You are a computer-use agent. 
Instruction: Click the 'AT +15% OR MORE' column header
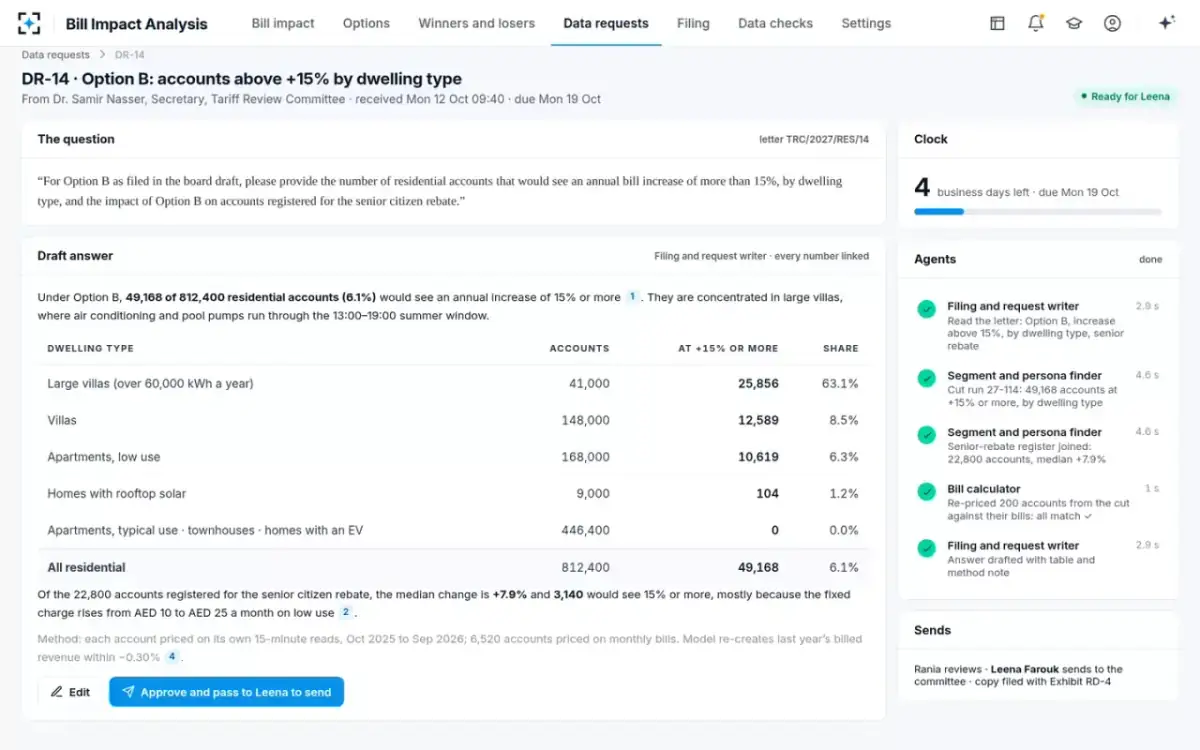click(728, 348)
